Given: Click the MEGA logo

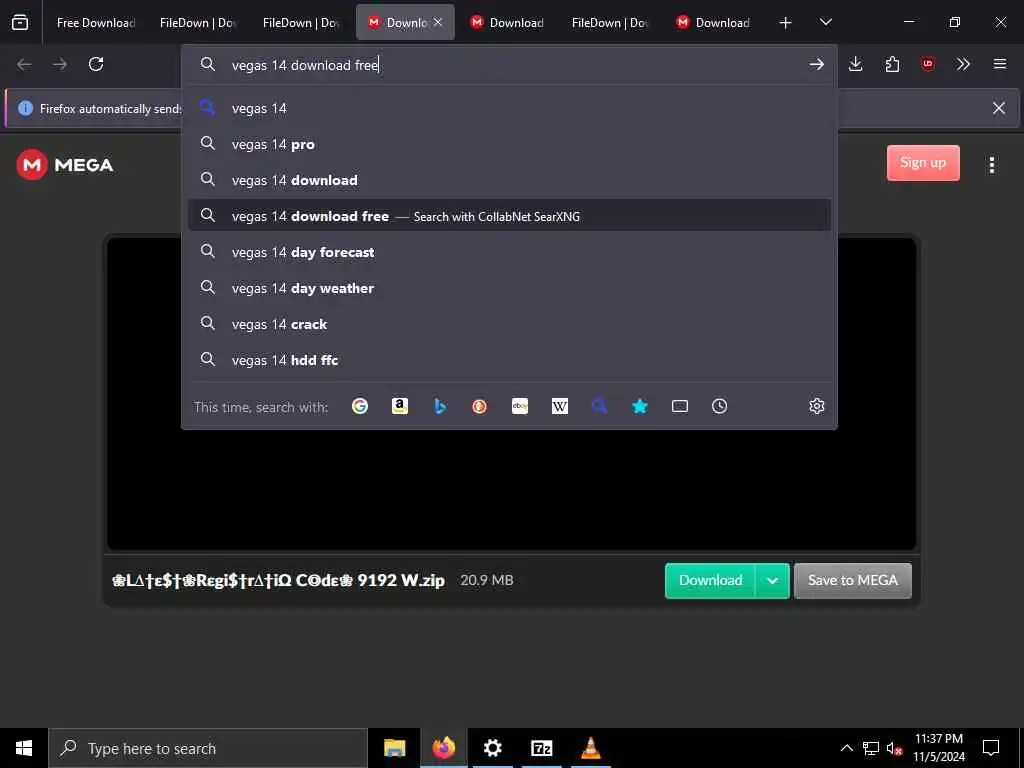Looking at the screenshot, I should pyautogui.click(x=65, y=165).
